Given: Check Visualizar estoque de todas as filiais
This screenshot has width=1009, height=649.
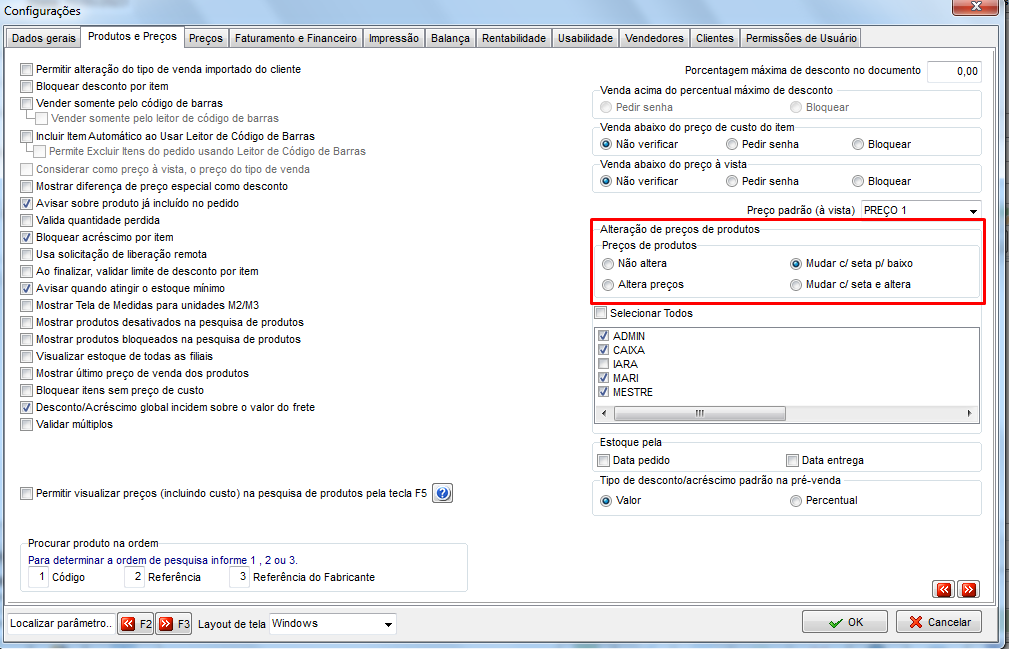Looking at the screenshot, I should [26, 357].
